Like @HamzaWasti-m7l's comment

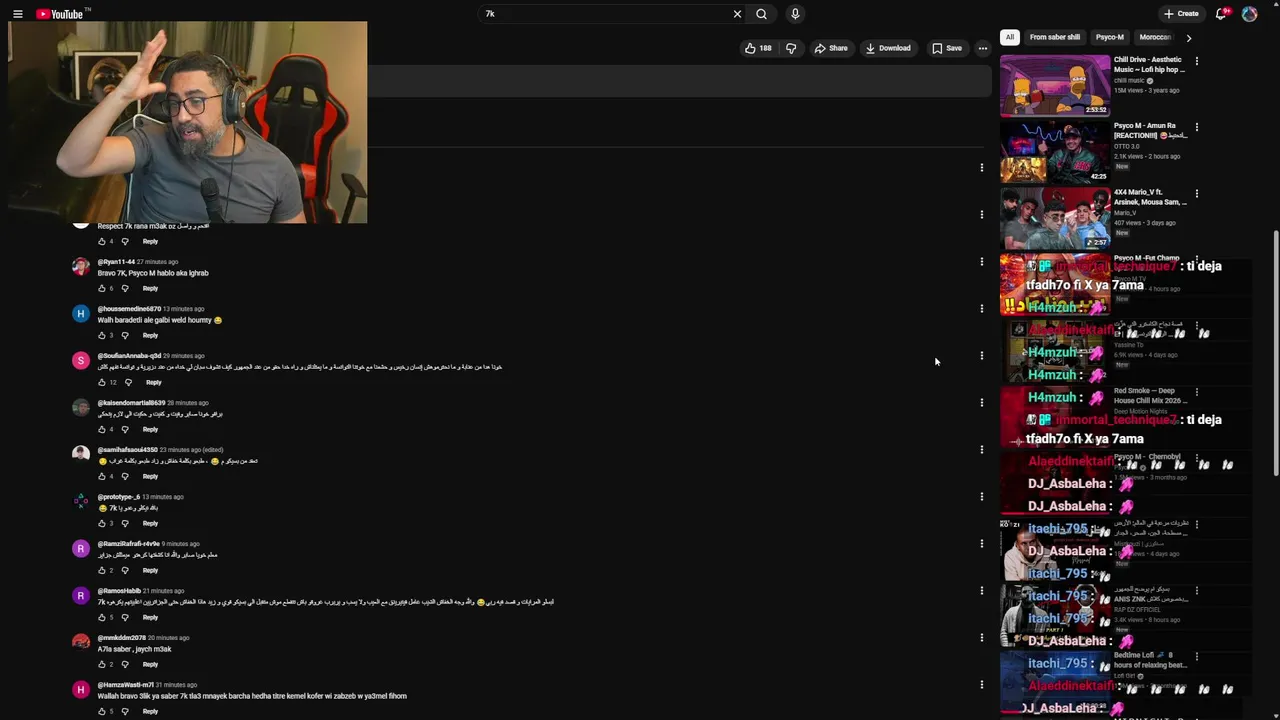[102, 711]
